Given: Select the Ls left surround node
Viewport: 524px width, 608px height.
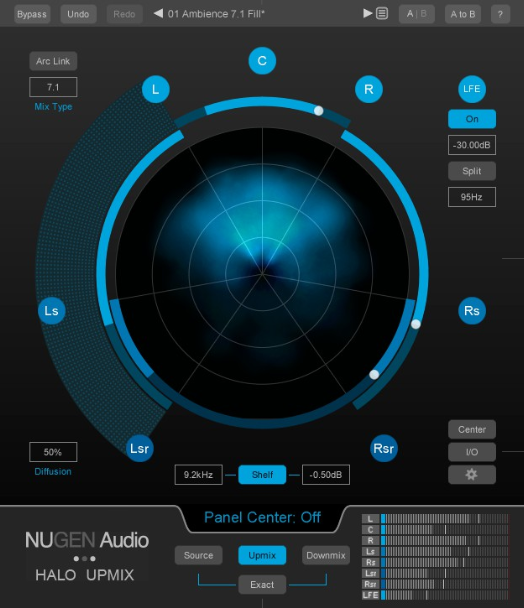Looking at the screenshot, I should point(52,311).
